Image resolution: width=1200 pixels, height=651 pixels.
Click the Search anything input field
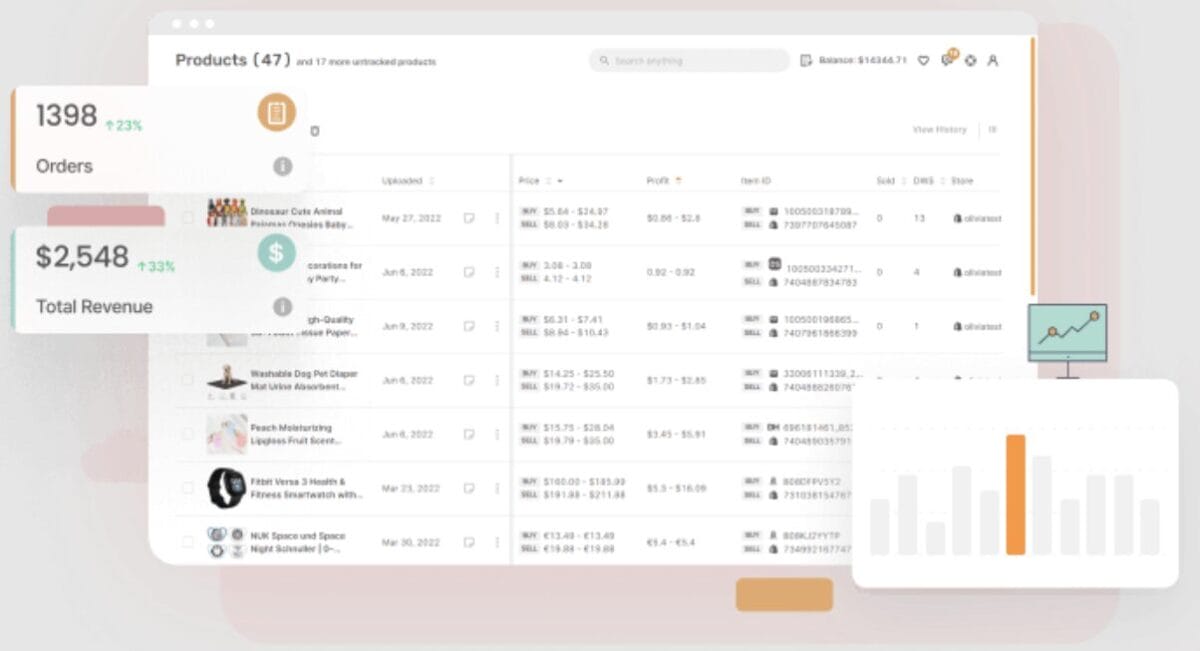pyautogui.click(x=690, y=60)
